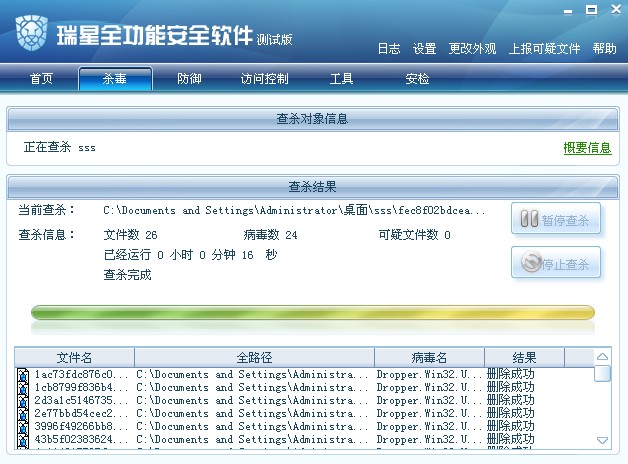Select file name 3996f49266bb8...
628x464 pixels.
[x=81, y=426]
